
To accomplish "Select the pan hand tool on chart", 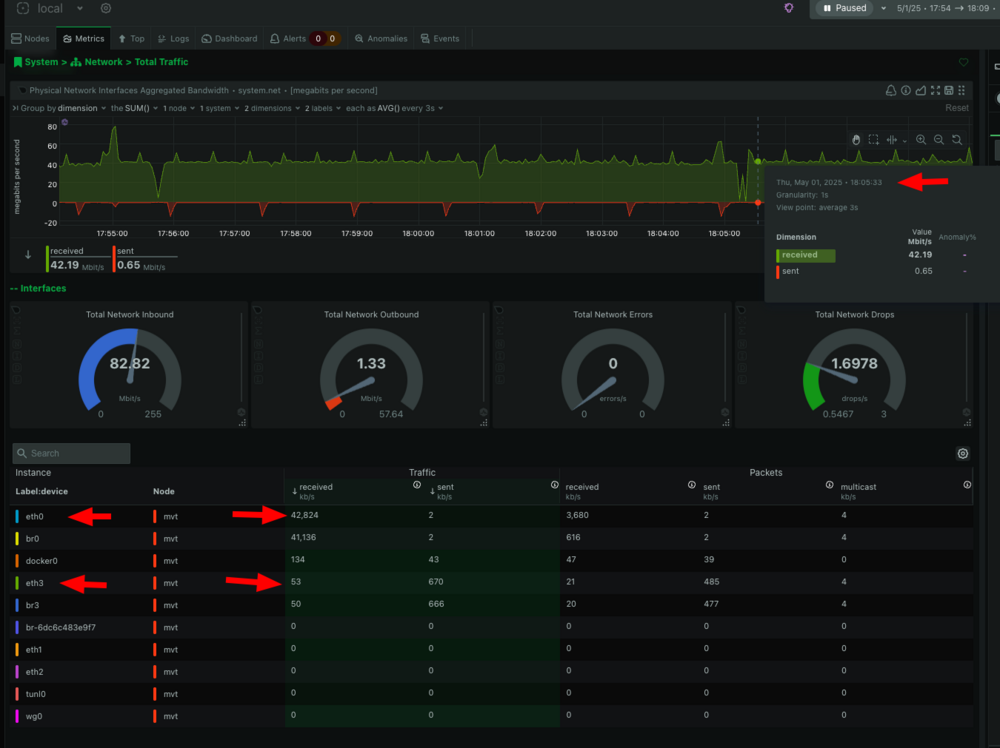I will point(856,140).
